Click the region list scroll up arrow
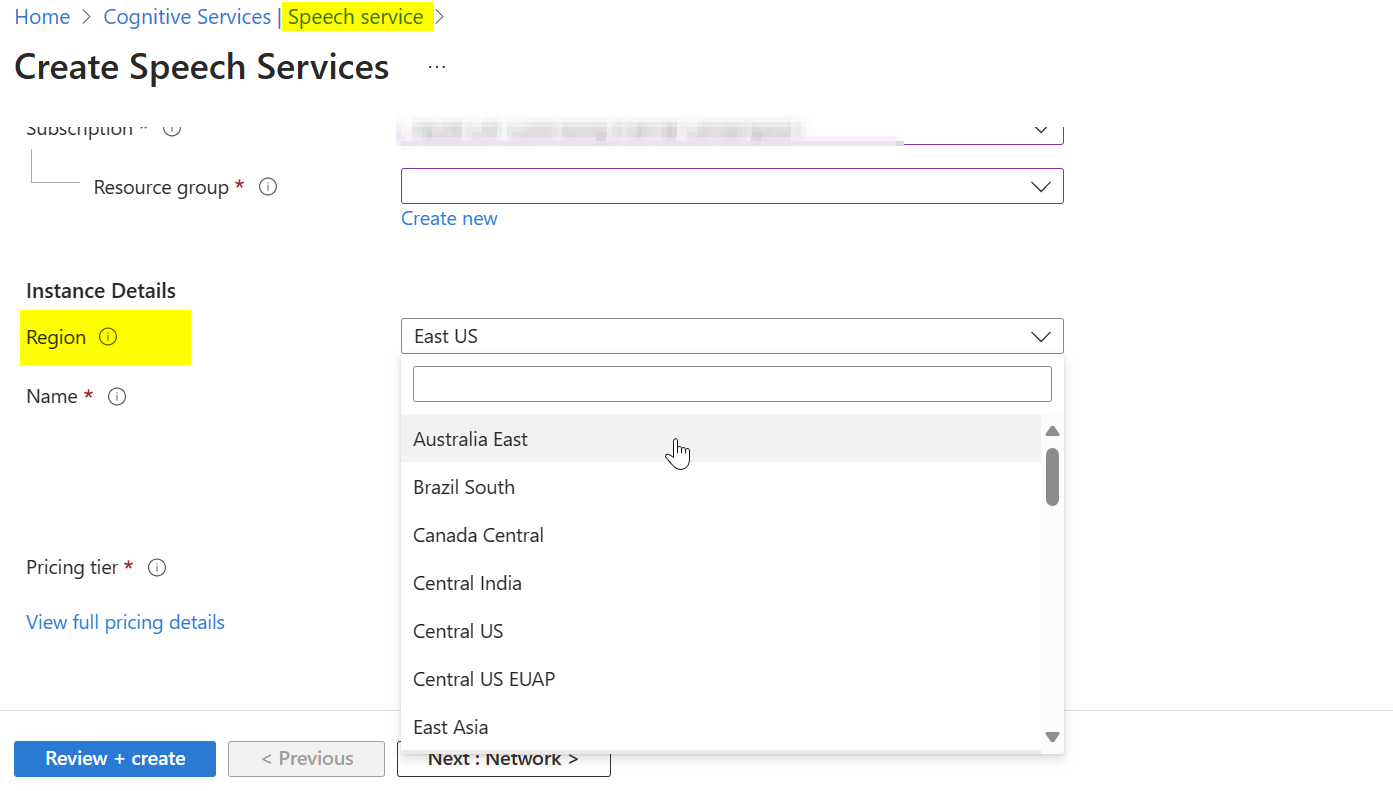Image resolution: width=1393 pixels, height=791 pixels. [1052, 431]
